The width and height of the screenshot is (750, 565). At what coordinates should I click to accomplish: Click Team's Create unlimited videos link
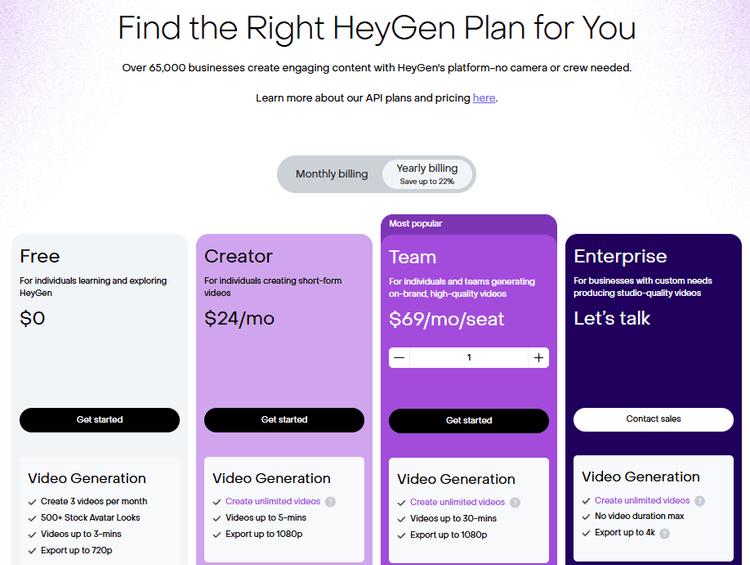(457, 502)
